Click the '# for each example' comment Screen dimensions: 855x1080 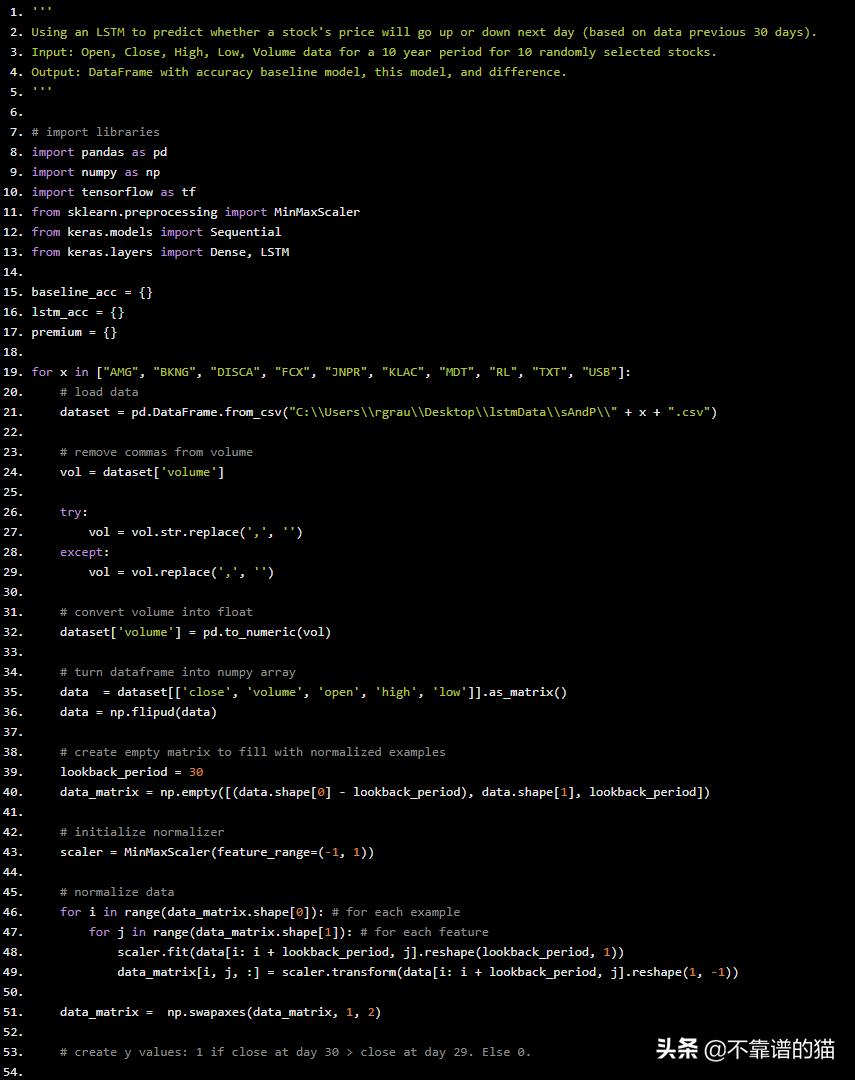[x=395, y=911]
